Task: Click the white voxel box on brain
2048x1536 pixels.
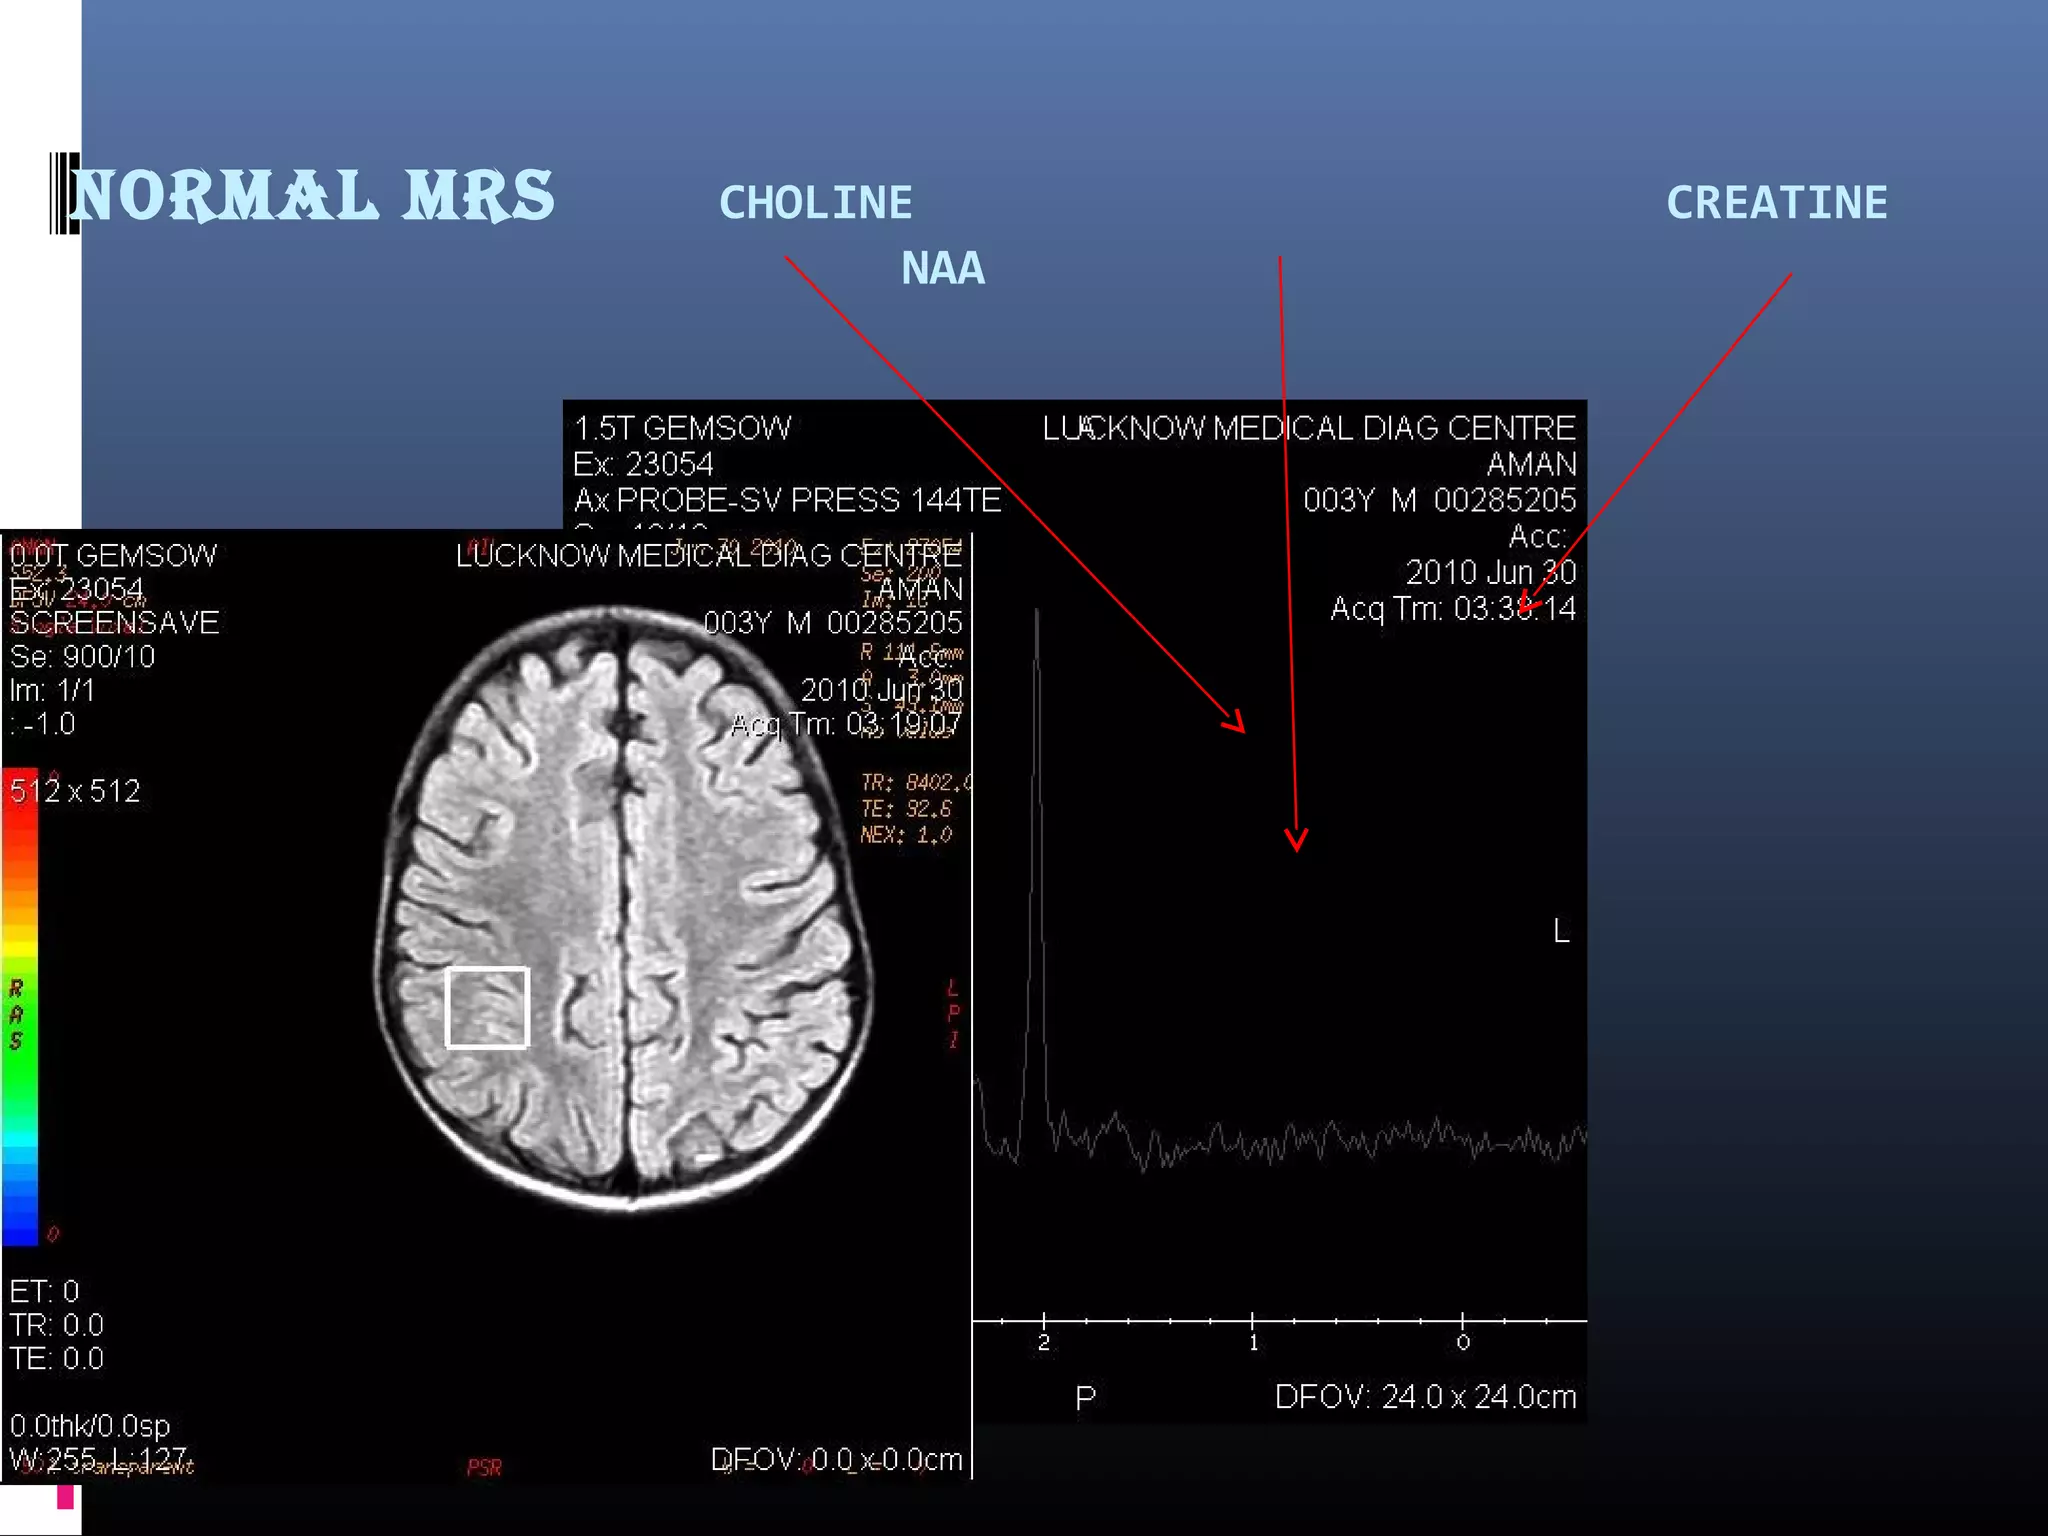Action: coord(487,1007)
